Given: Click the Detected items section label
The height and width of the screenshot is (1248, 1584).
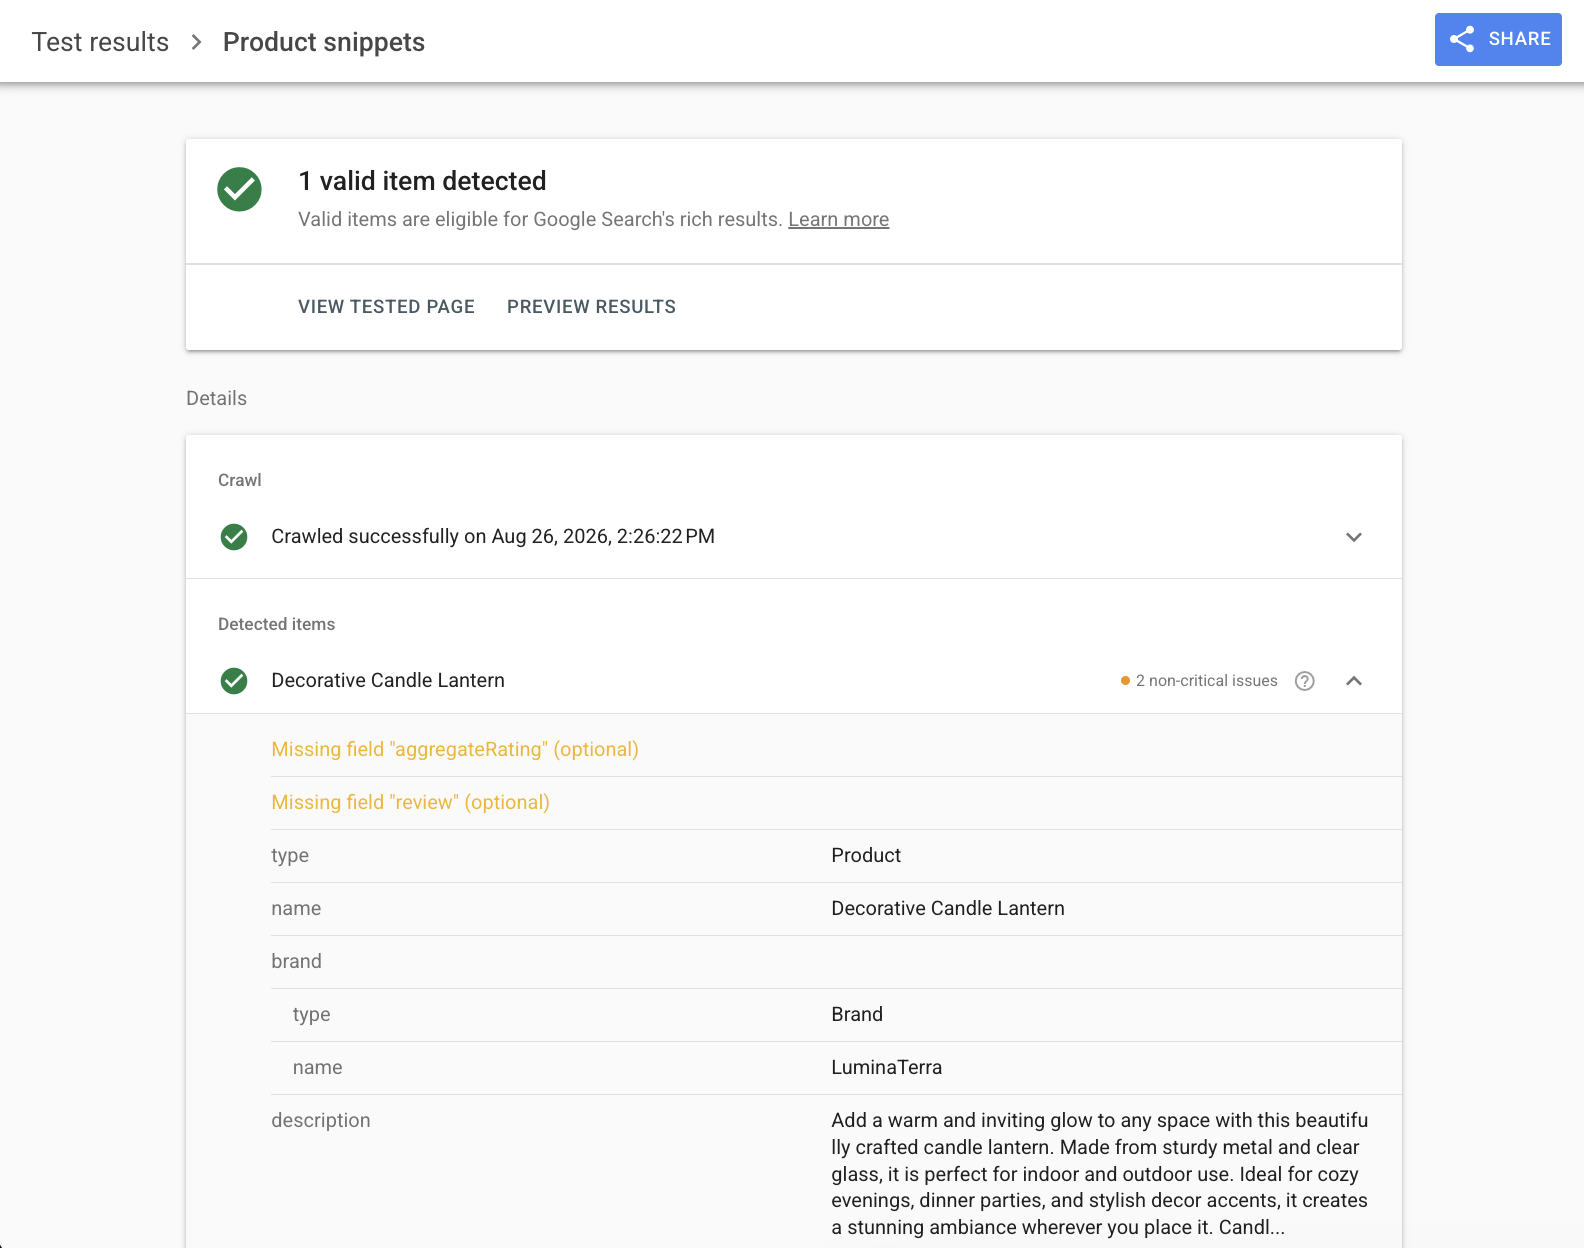Looking at the screenshot, I should 276,624.
